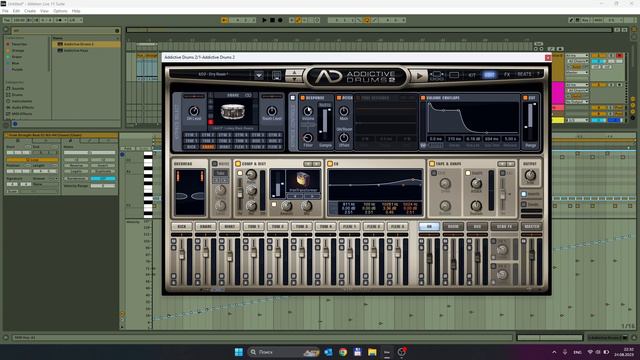The width and height of the screenshot is (640, 360).
Task: Click the save preset disk icon
Action: pos(276,75)
